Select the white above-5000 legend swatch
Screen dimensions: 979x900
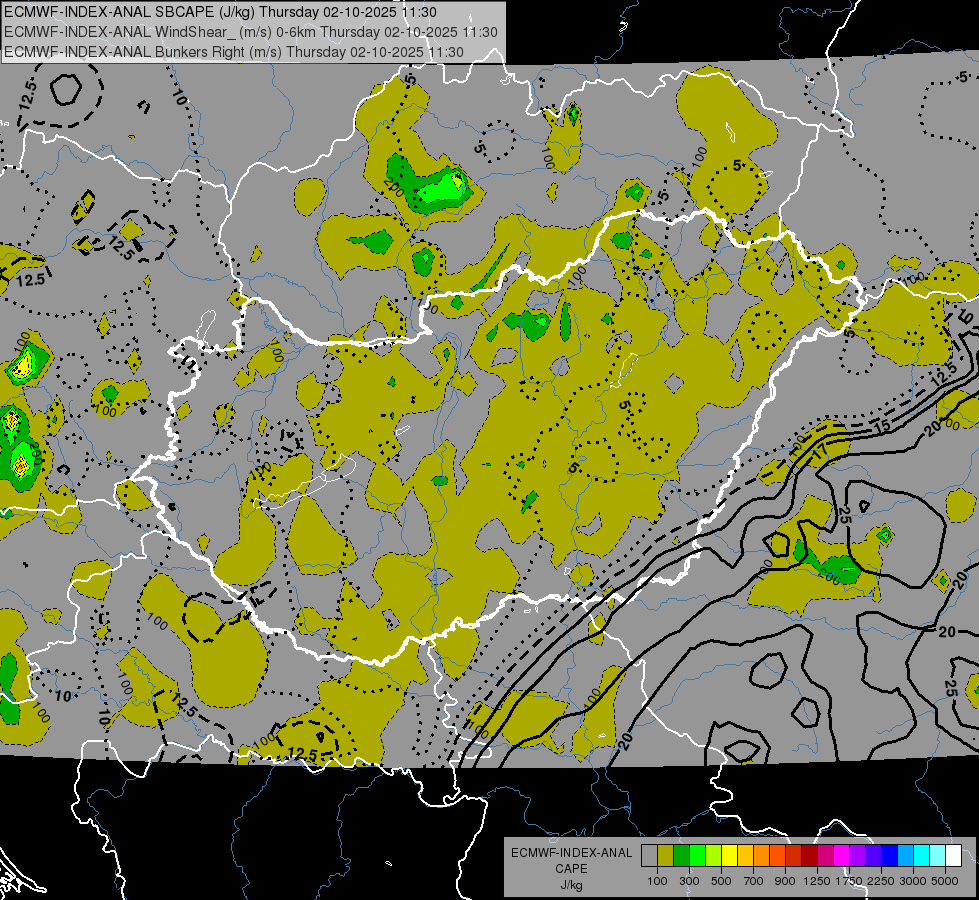[x=954, y=856]
